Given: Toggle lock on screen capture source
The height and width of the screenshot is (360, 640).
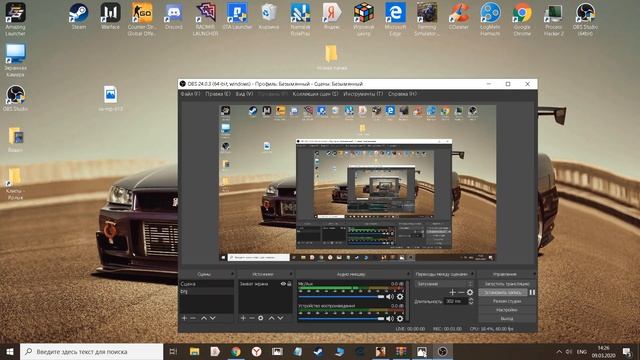Looking at the screenshot, I should point(289,284).
